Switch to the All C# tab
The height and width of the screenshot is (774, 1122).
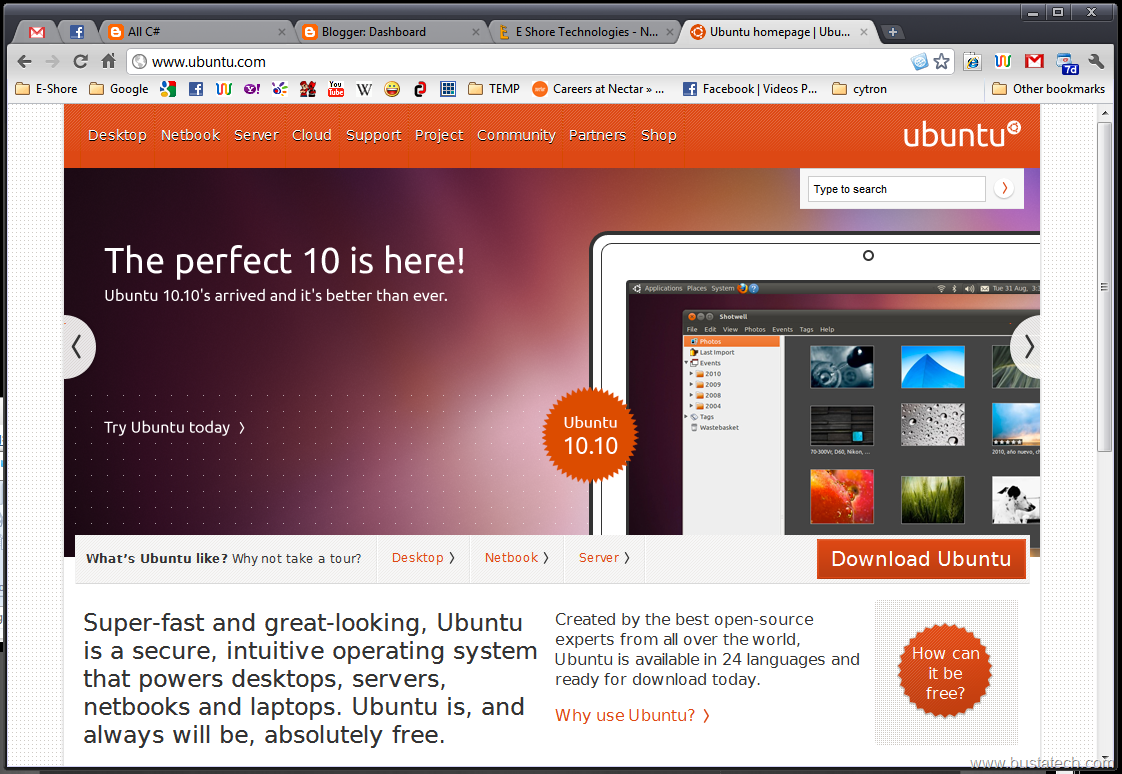193,32
